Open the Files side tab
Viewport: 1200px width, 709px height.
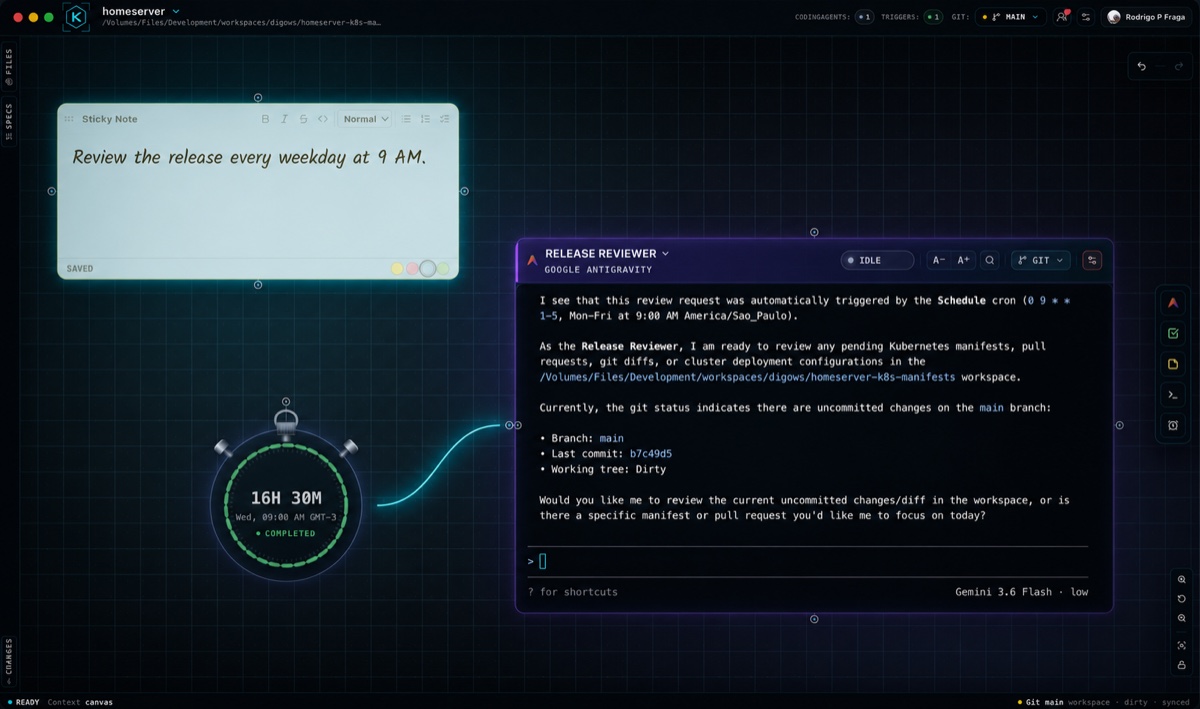click(9, 67)
